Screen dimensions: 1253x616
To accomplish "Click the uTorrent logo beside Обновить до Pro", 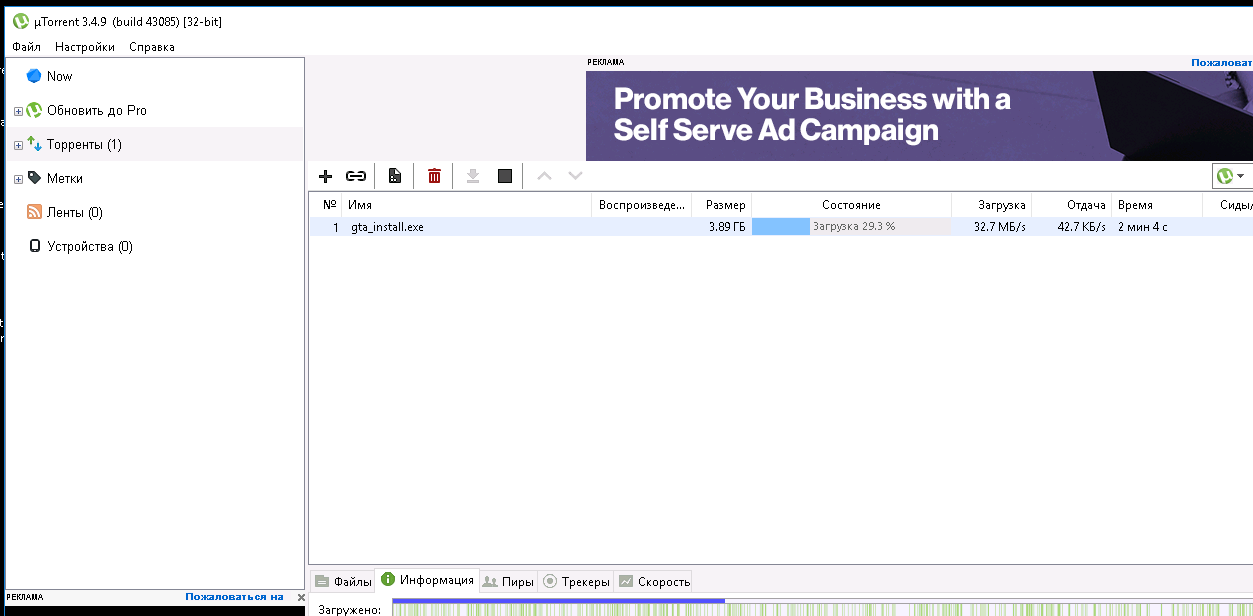I will [34, 110].
